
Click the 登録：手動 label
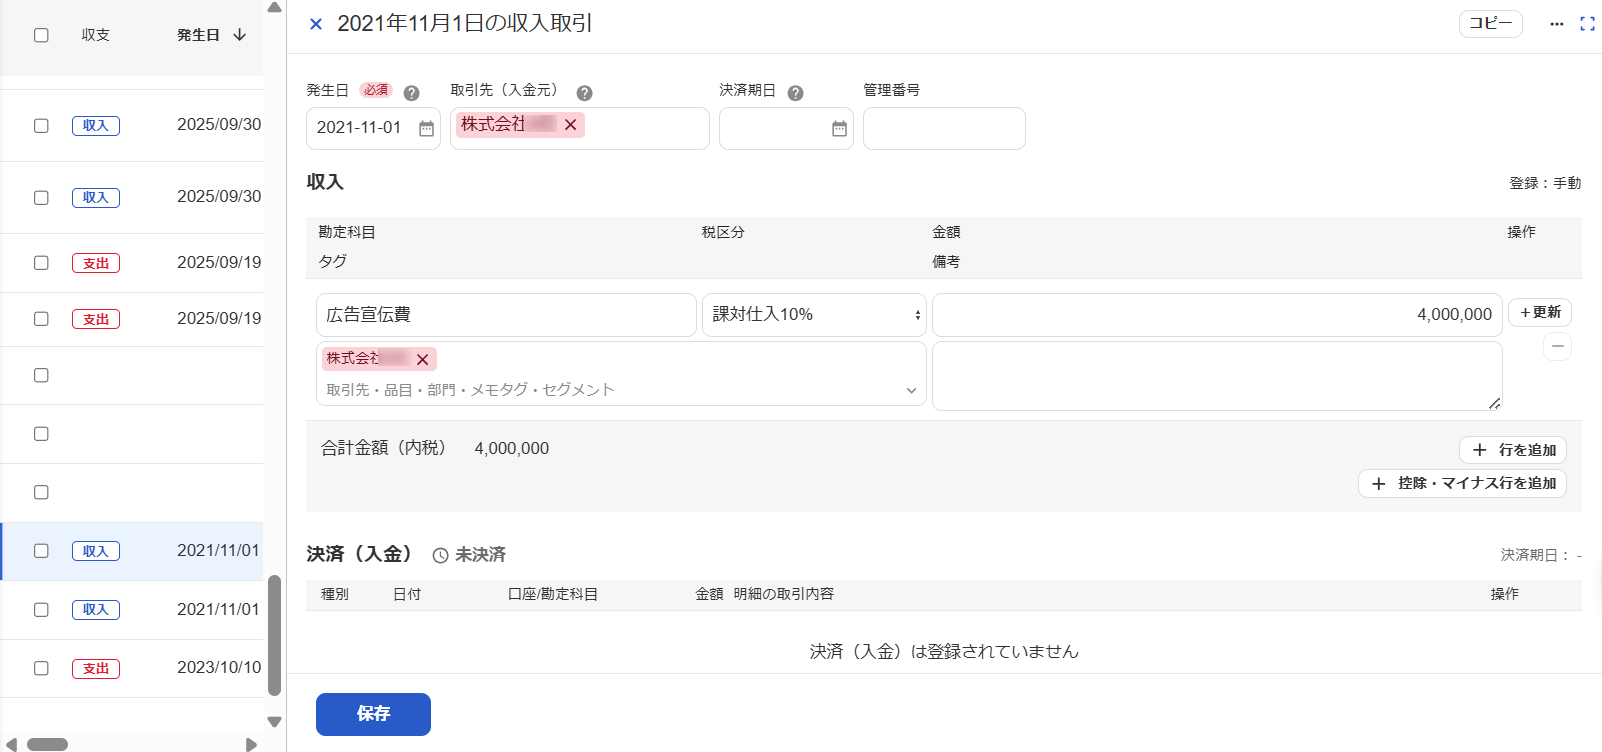[1545, 183]
